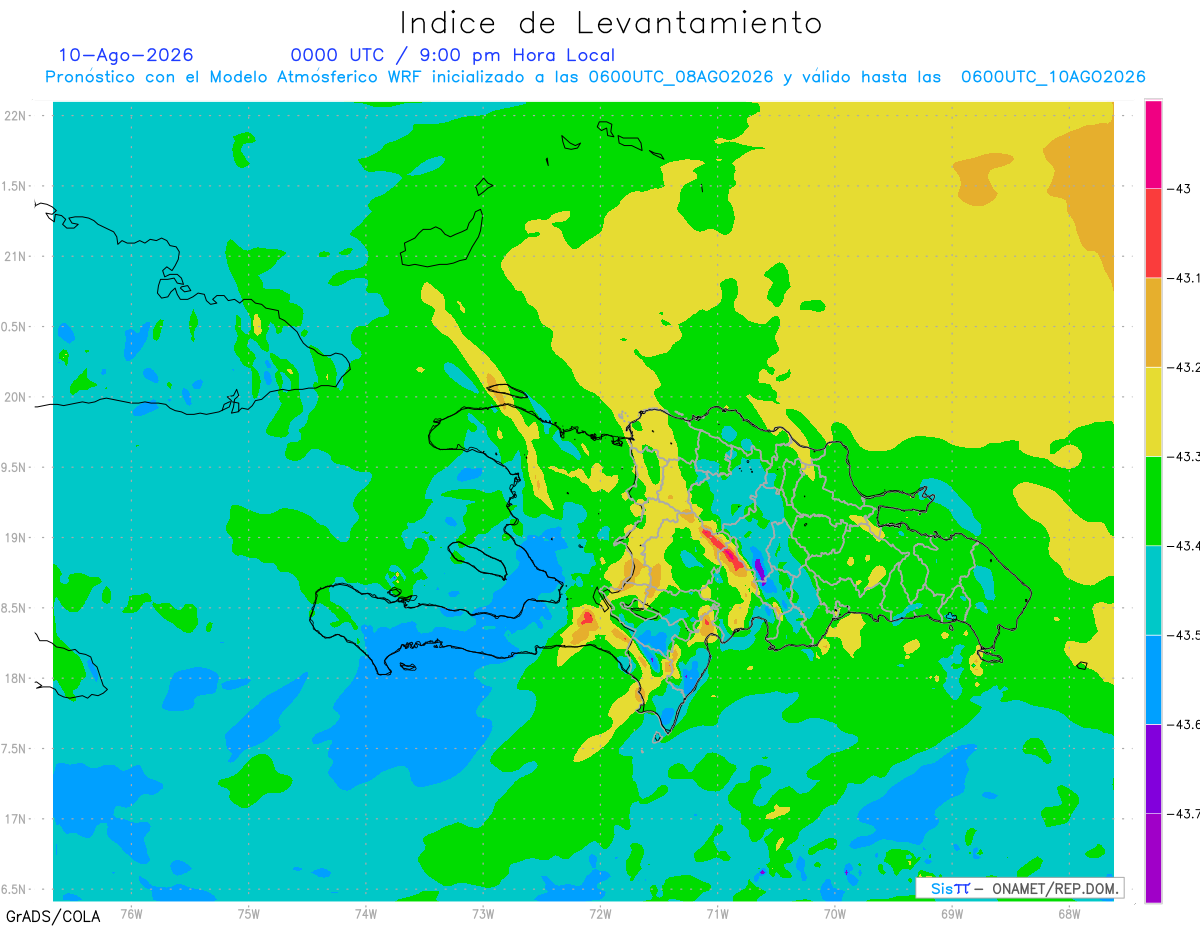This screenshot has height=927, width=1200.
Task: Click the '9.5N' latitude label
Action: click(x=15, y=467)
